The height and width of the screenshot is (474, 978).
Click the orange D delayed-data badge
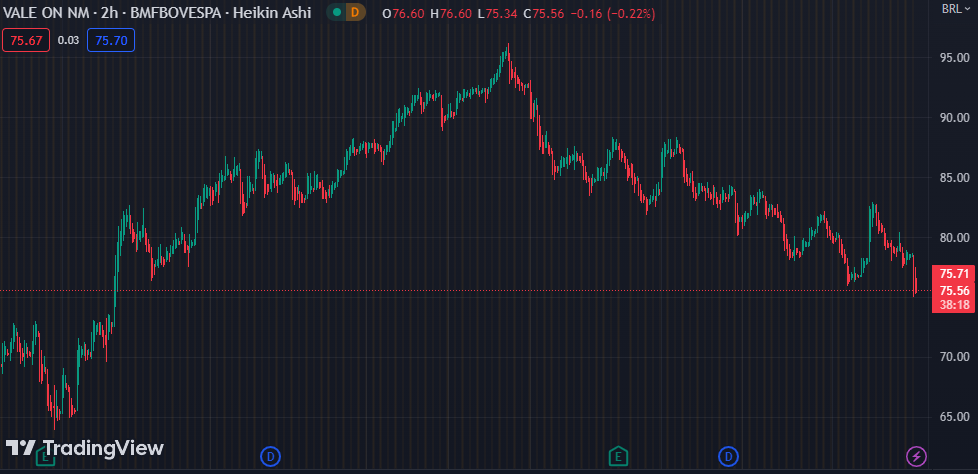coord(356,12)
